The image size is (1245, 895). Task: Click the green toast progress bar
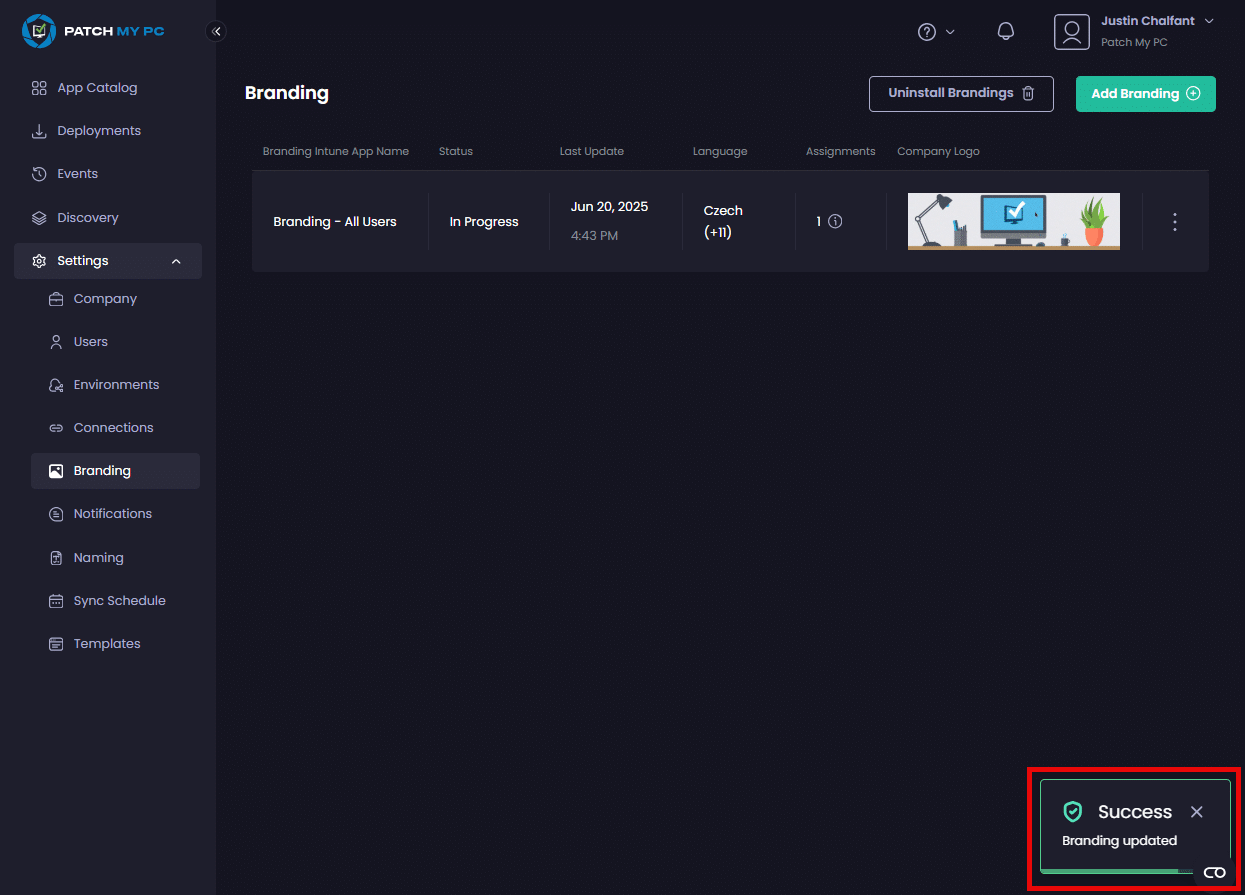point(1109,871)
